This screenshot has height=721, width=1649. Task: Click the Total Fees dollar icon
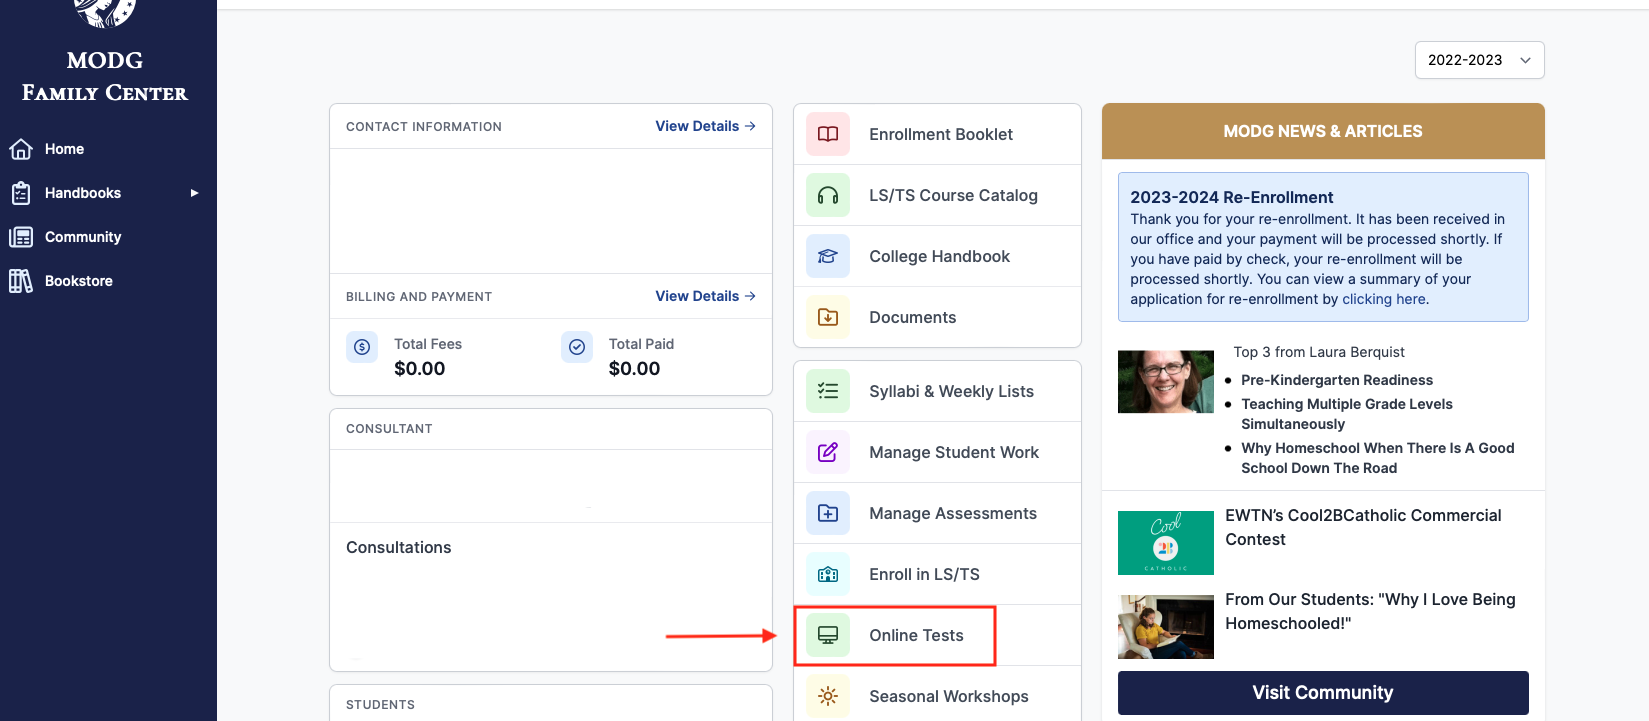[362, 347]
